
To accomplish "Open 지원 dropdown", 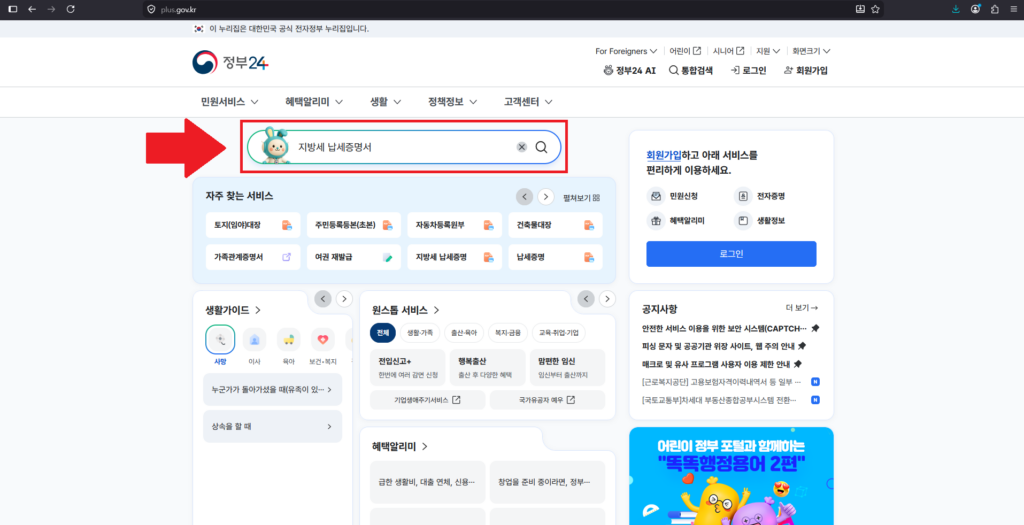I will coord(768,51).
